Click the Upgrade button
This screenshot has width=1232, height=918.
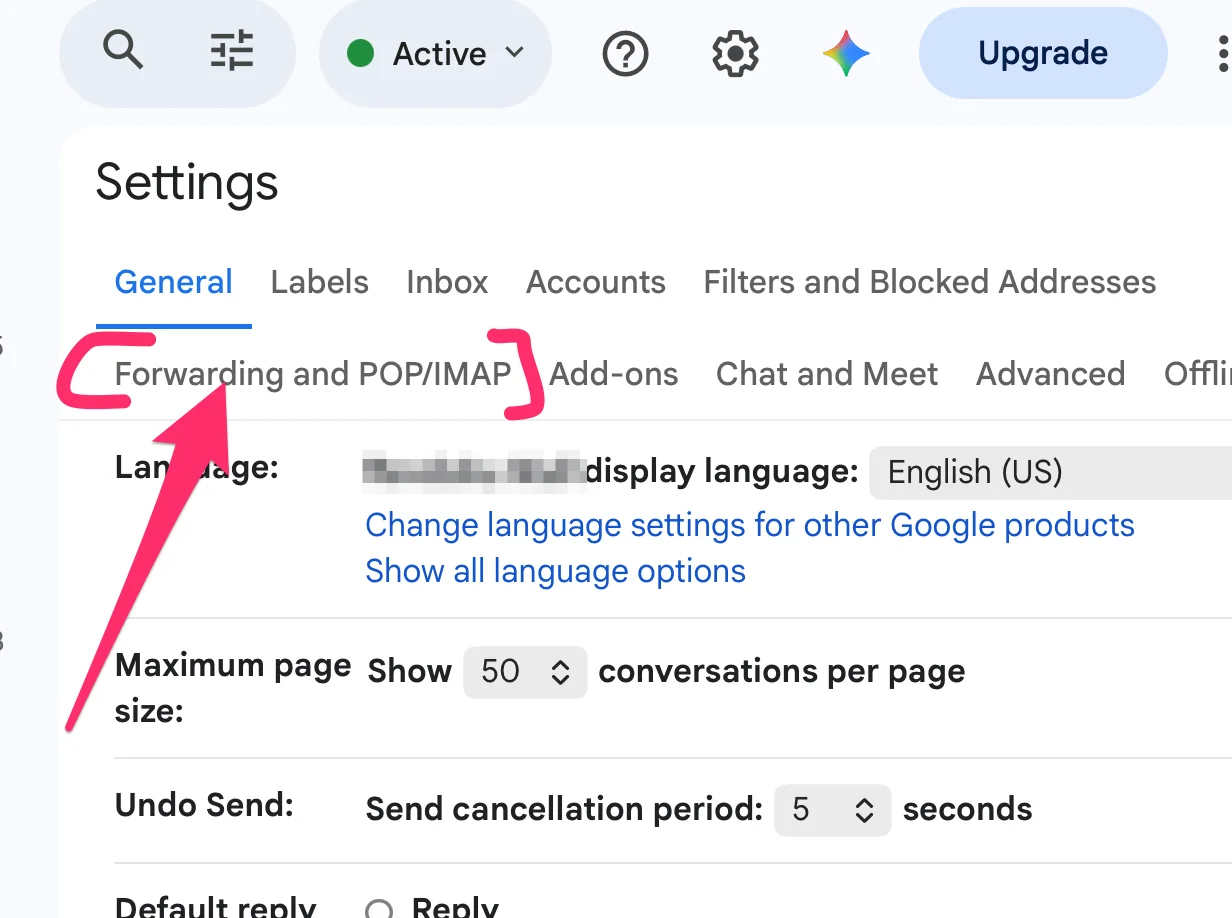(x=1043, y=53)
